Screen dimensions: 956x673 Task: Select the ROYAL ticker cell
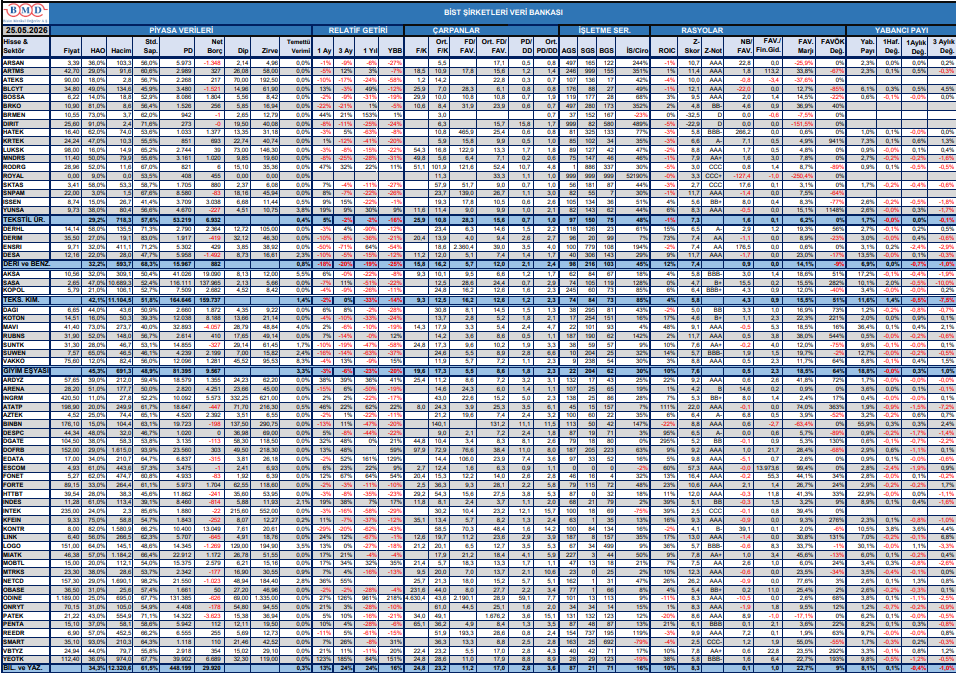tap(26, 174)
